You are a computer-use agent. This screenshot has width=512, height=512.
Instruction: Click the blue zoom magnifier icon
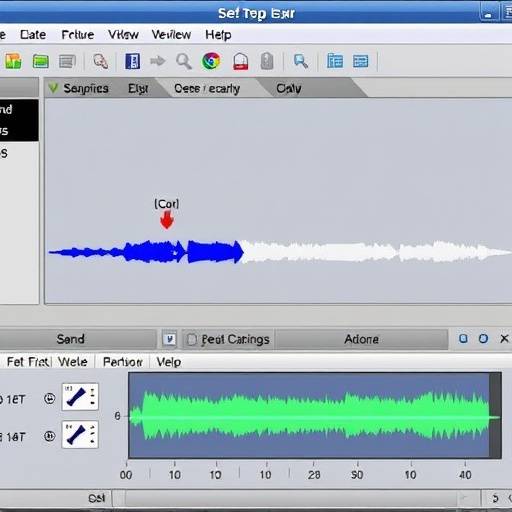click(301, 61)
